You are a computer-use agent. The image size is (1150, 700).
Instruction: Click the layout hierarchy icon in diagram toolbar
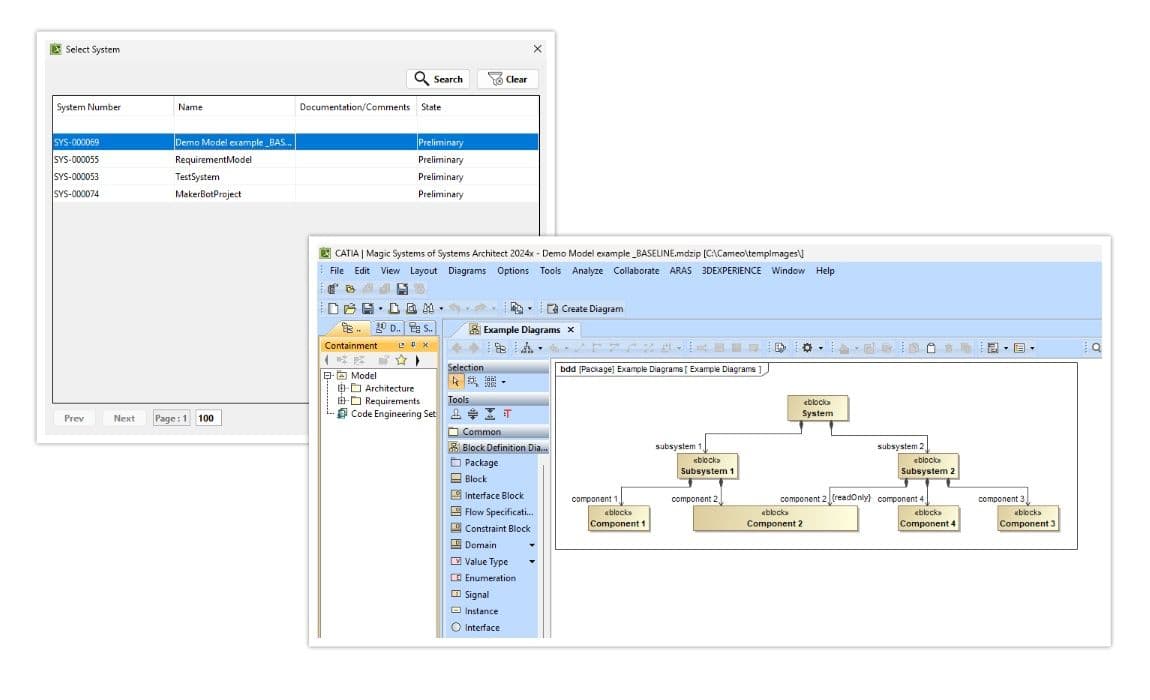[x=527, y=348]
